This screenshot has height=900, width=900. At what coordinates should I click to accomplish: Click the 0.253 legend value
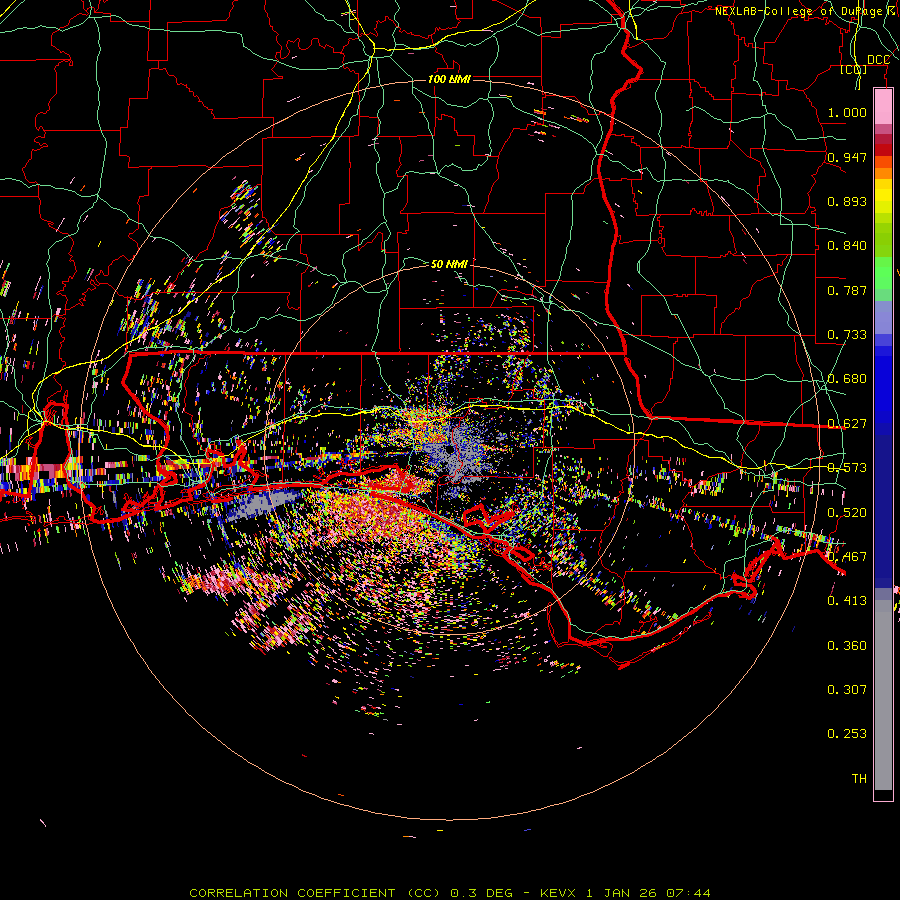coord(847,734)
